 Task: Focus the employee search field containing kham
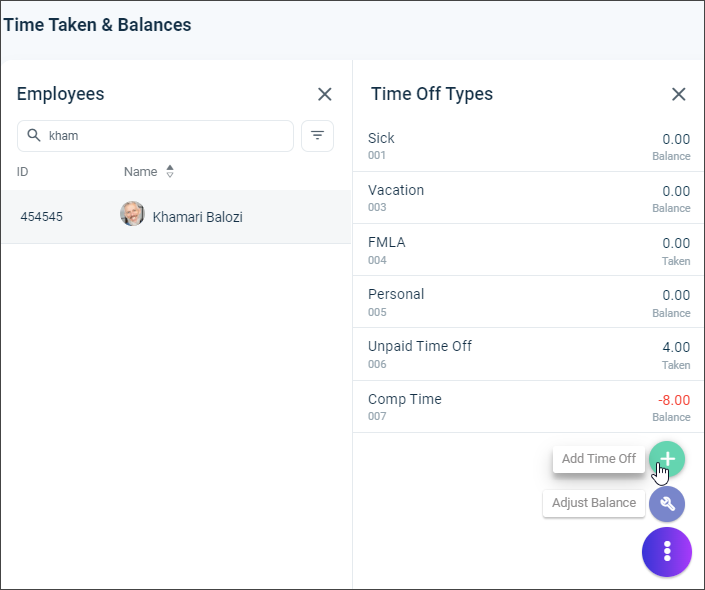tap(155, 136)
